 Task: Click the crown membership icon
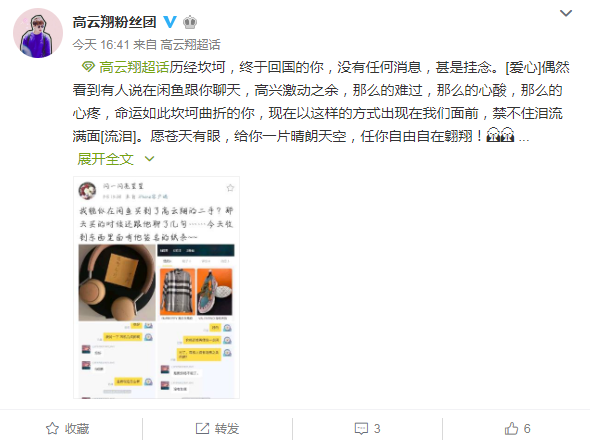(190, 22)
